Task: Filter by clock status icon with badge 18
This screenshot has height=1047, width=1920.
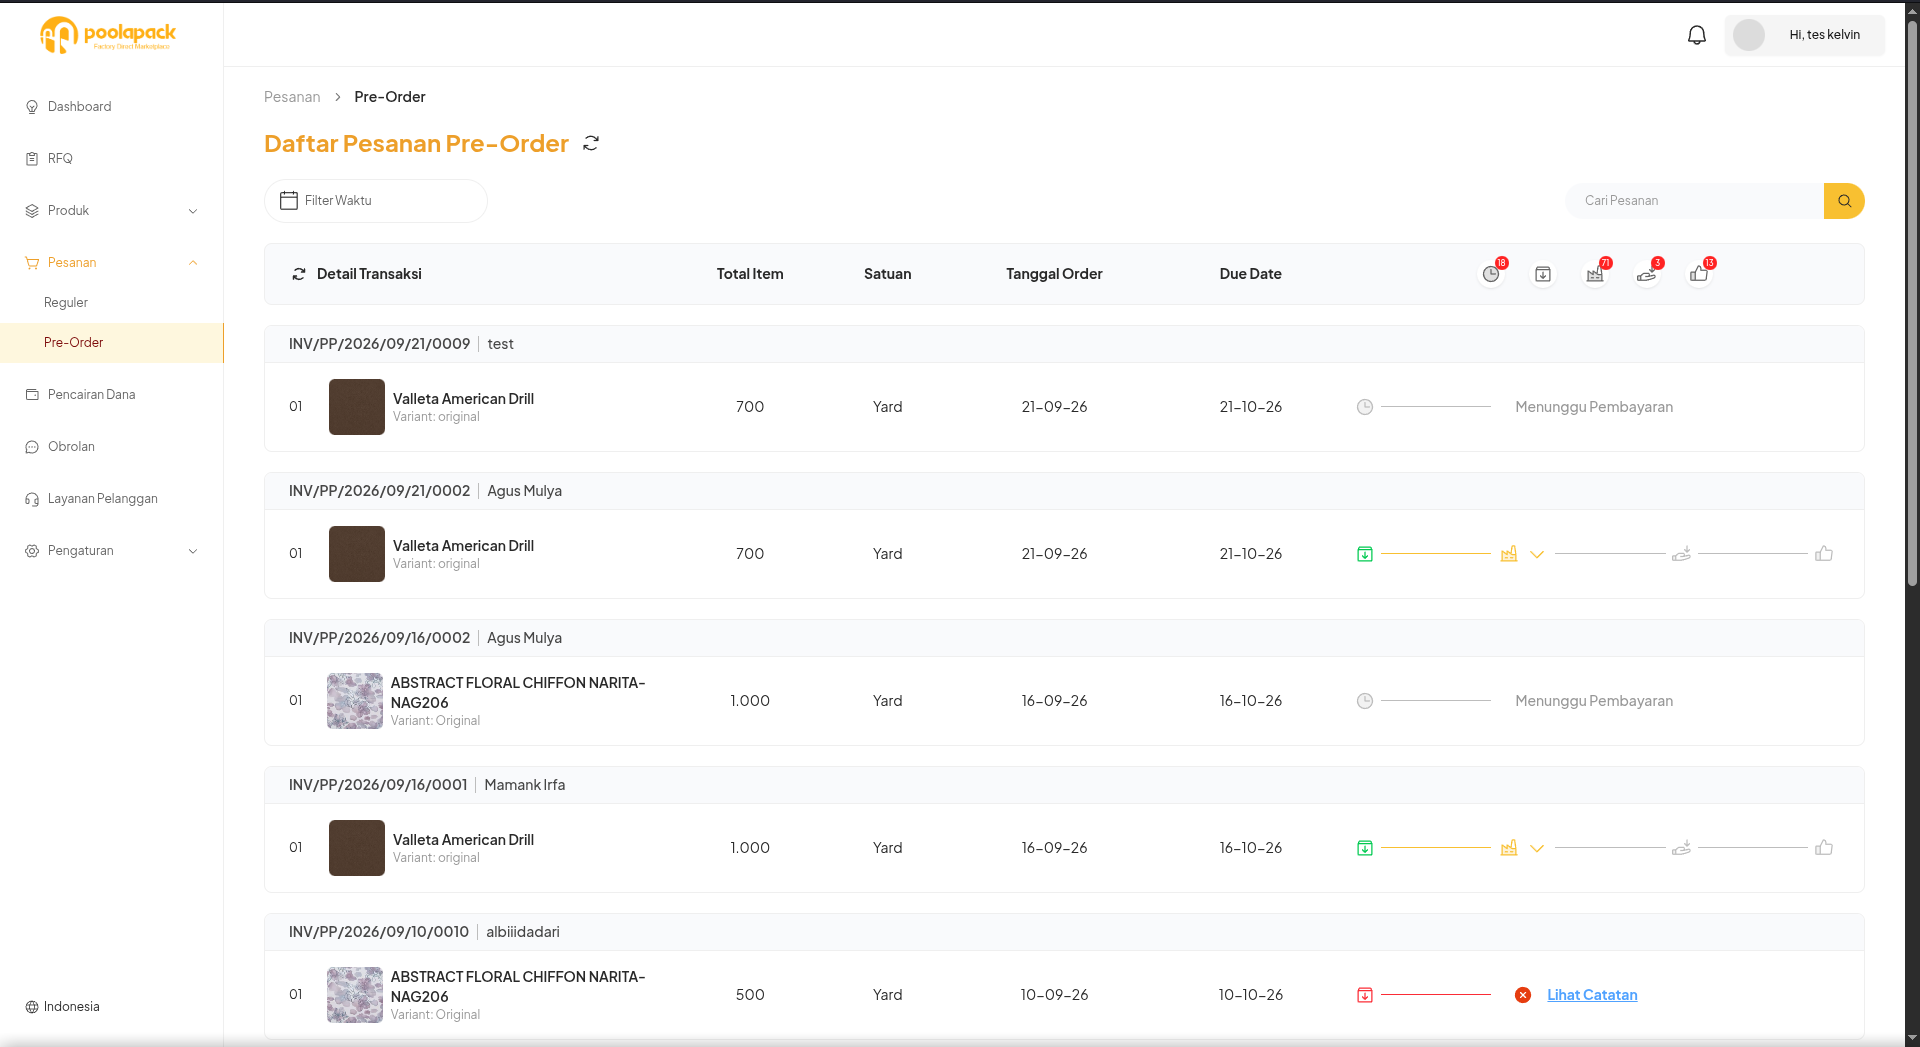Action: coord(1491,274)
